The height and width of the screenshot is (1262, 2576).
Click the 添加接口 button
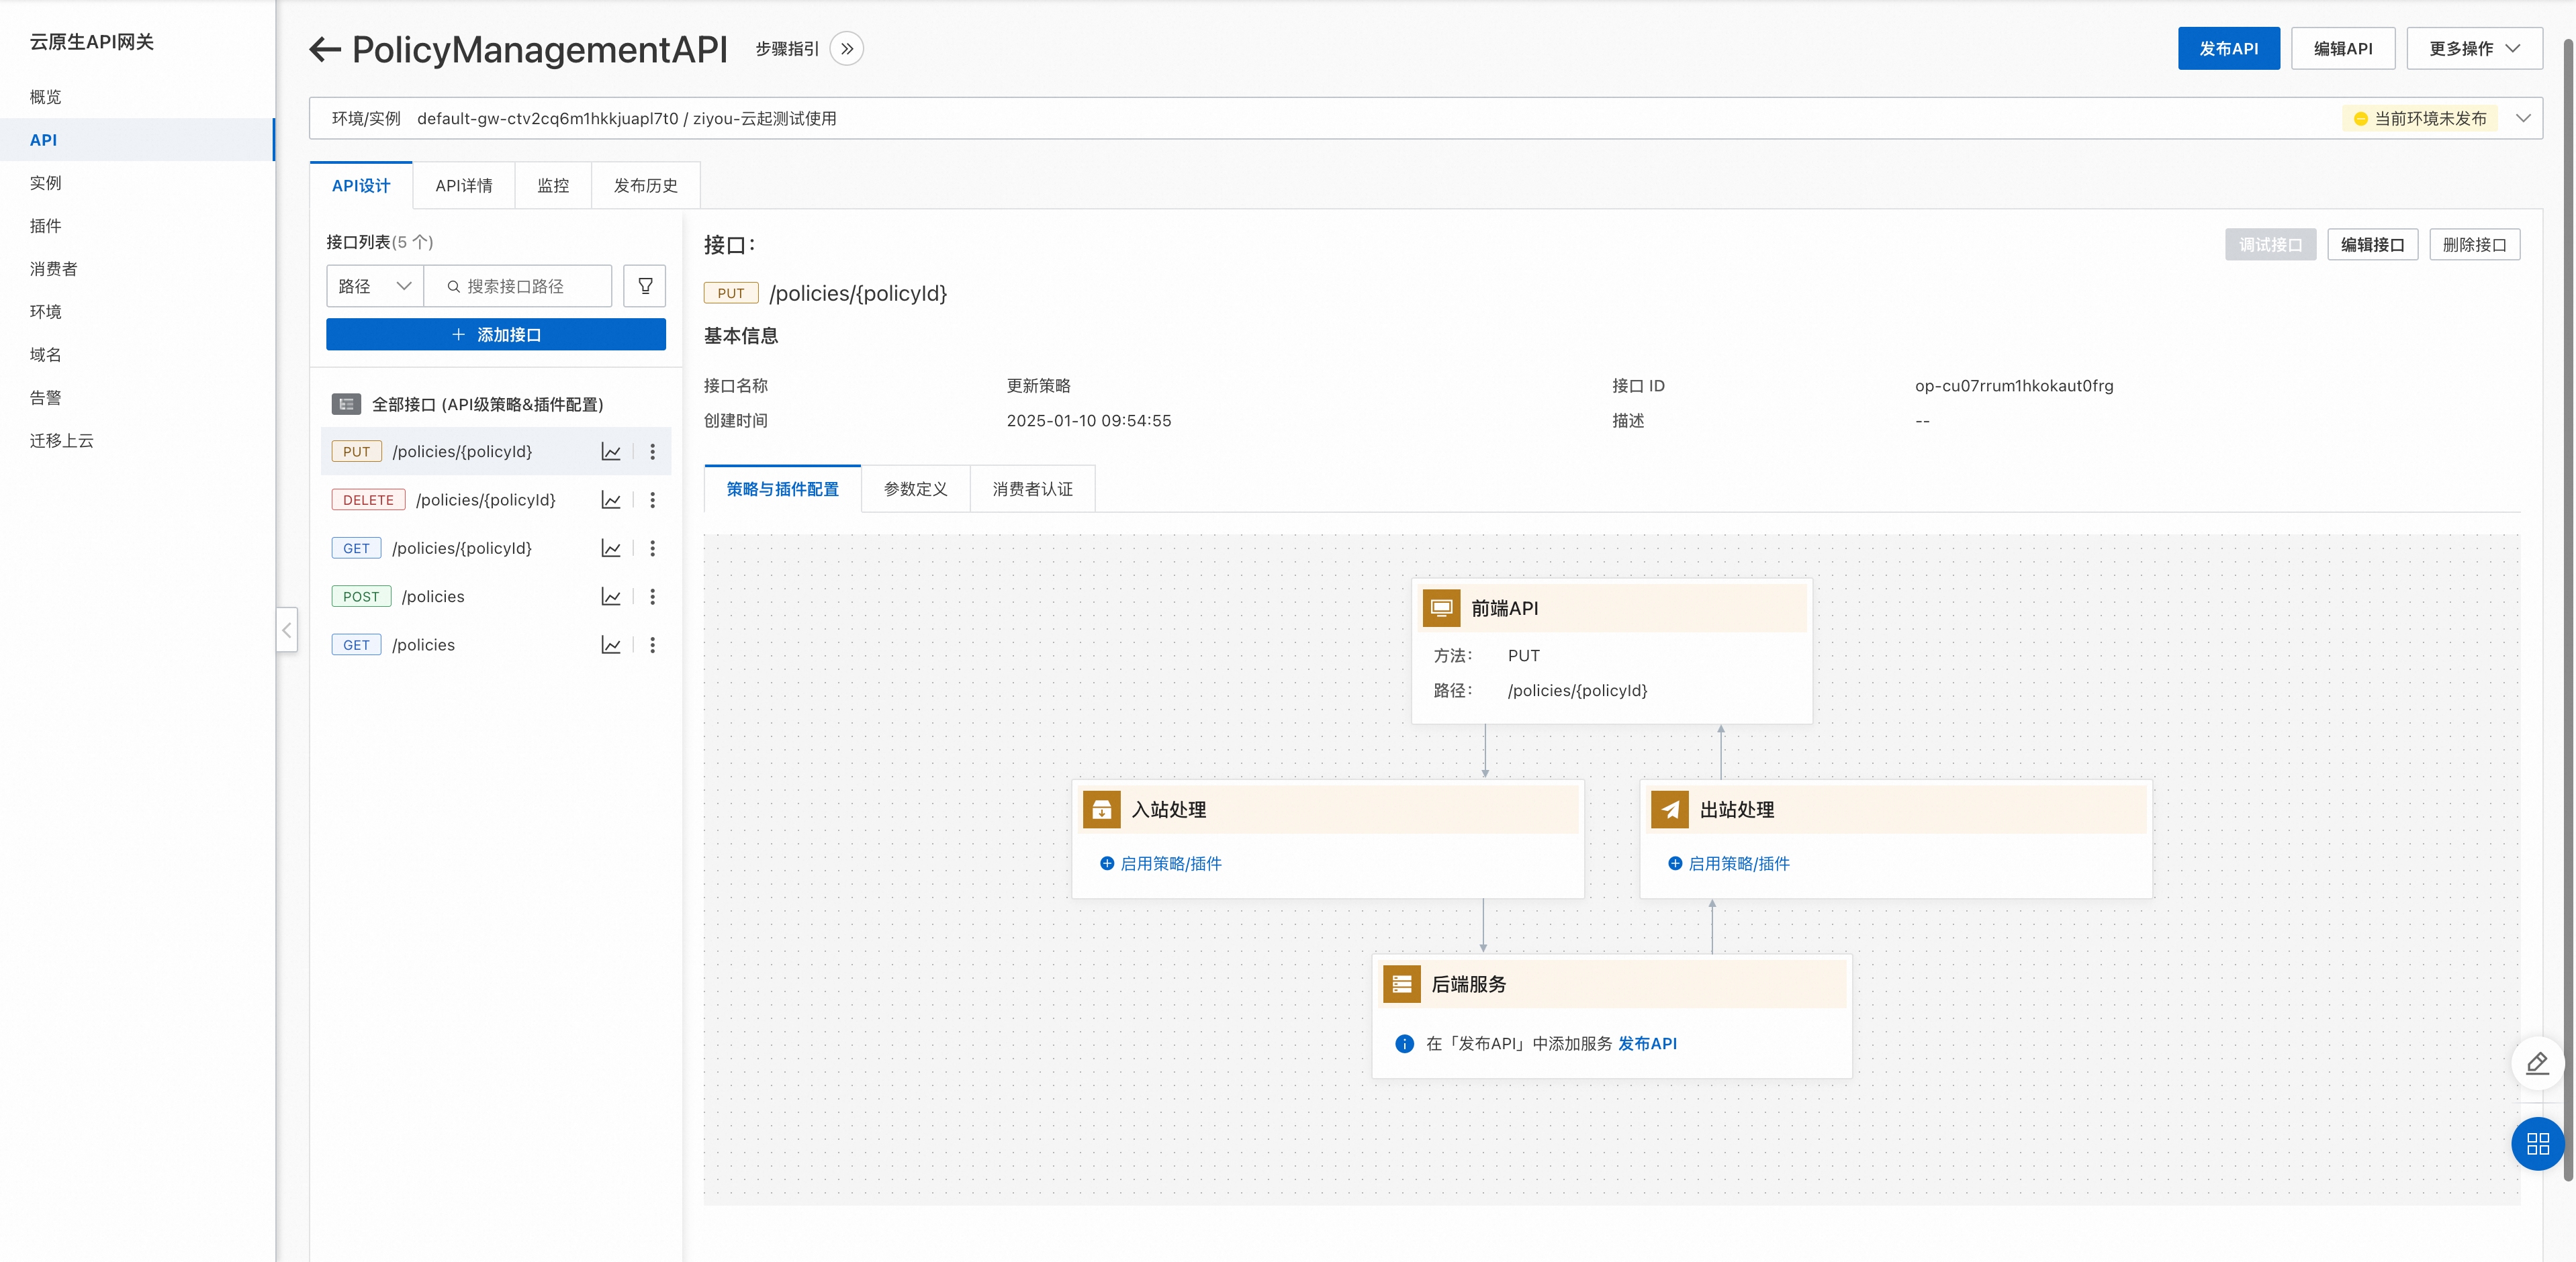(496, 335)
